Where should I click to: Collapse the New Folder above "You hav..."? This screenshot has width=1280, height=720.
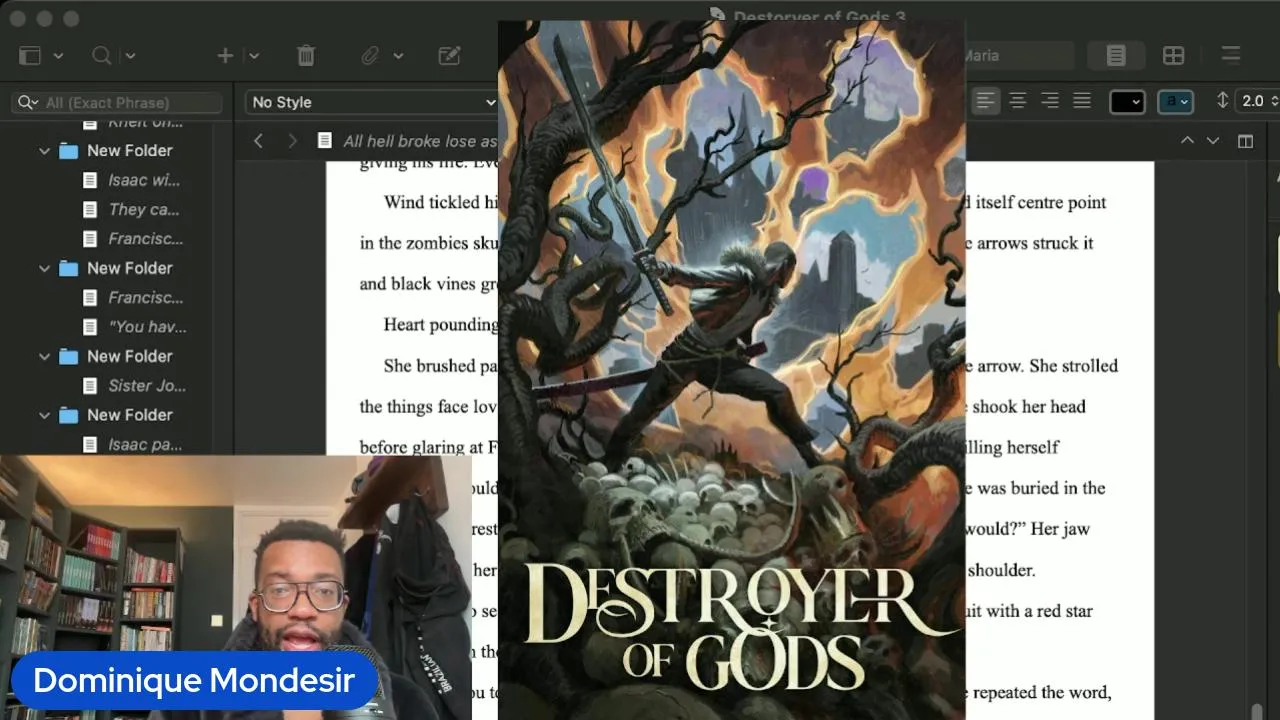[x=44, y=269]
